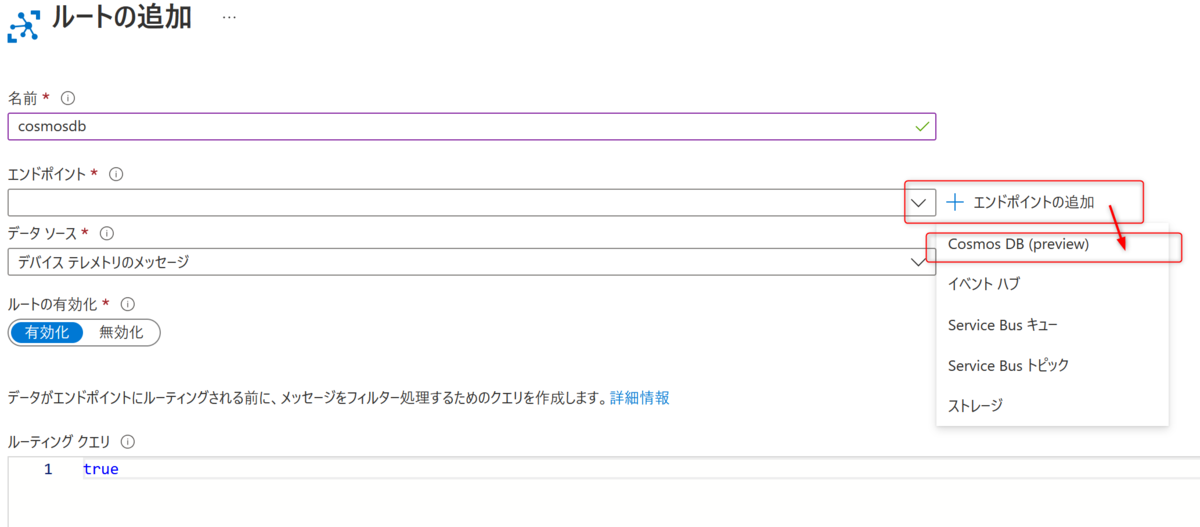
Task: Show info tooltip for エンドポイント field
Action: click(116, 174)
